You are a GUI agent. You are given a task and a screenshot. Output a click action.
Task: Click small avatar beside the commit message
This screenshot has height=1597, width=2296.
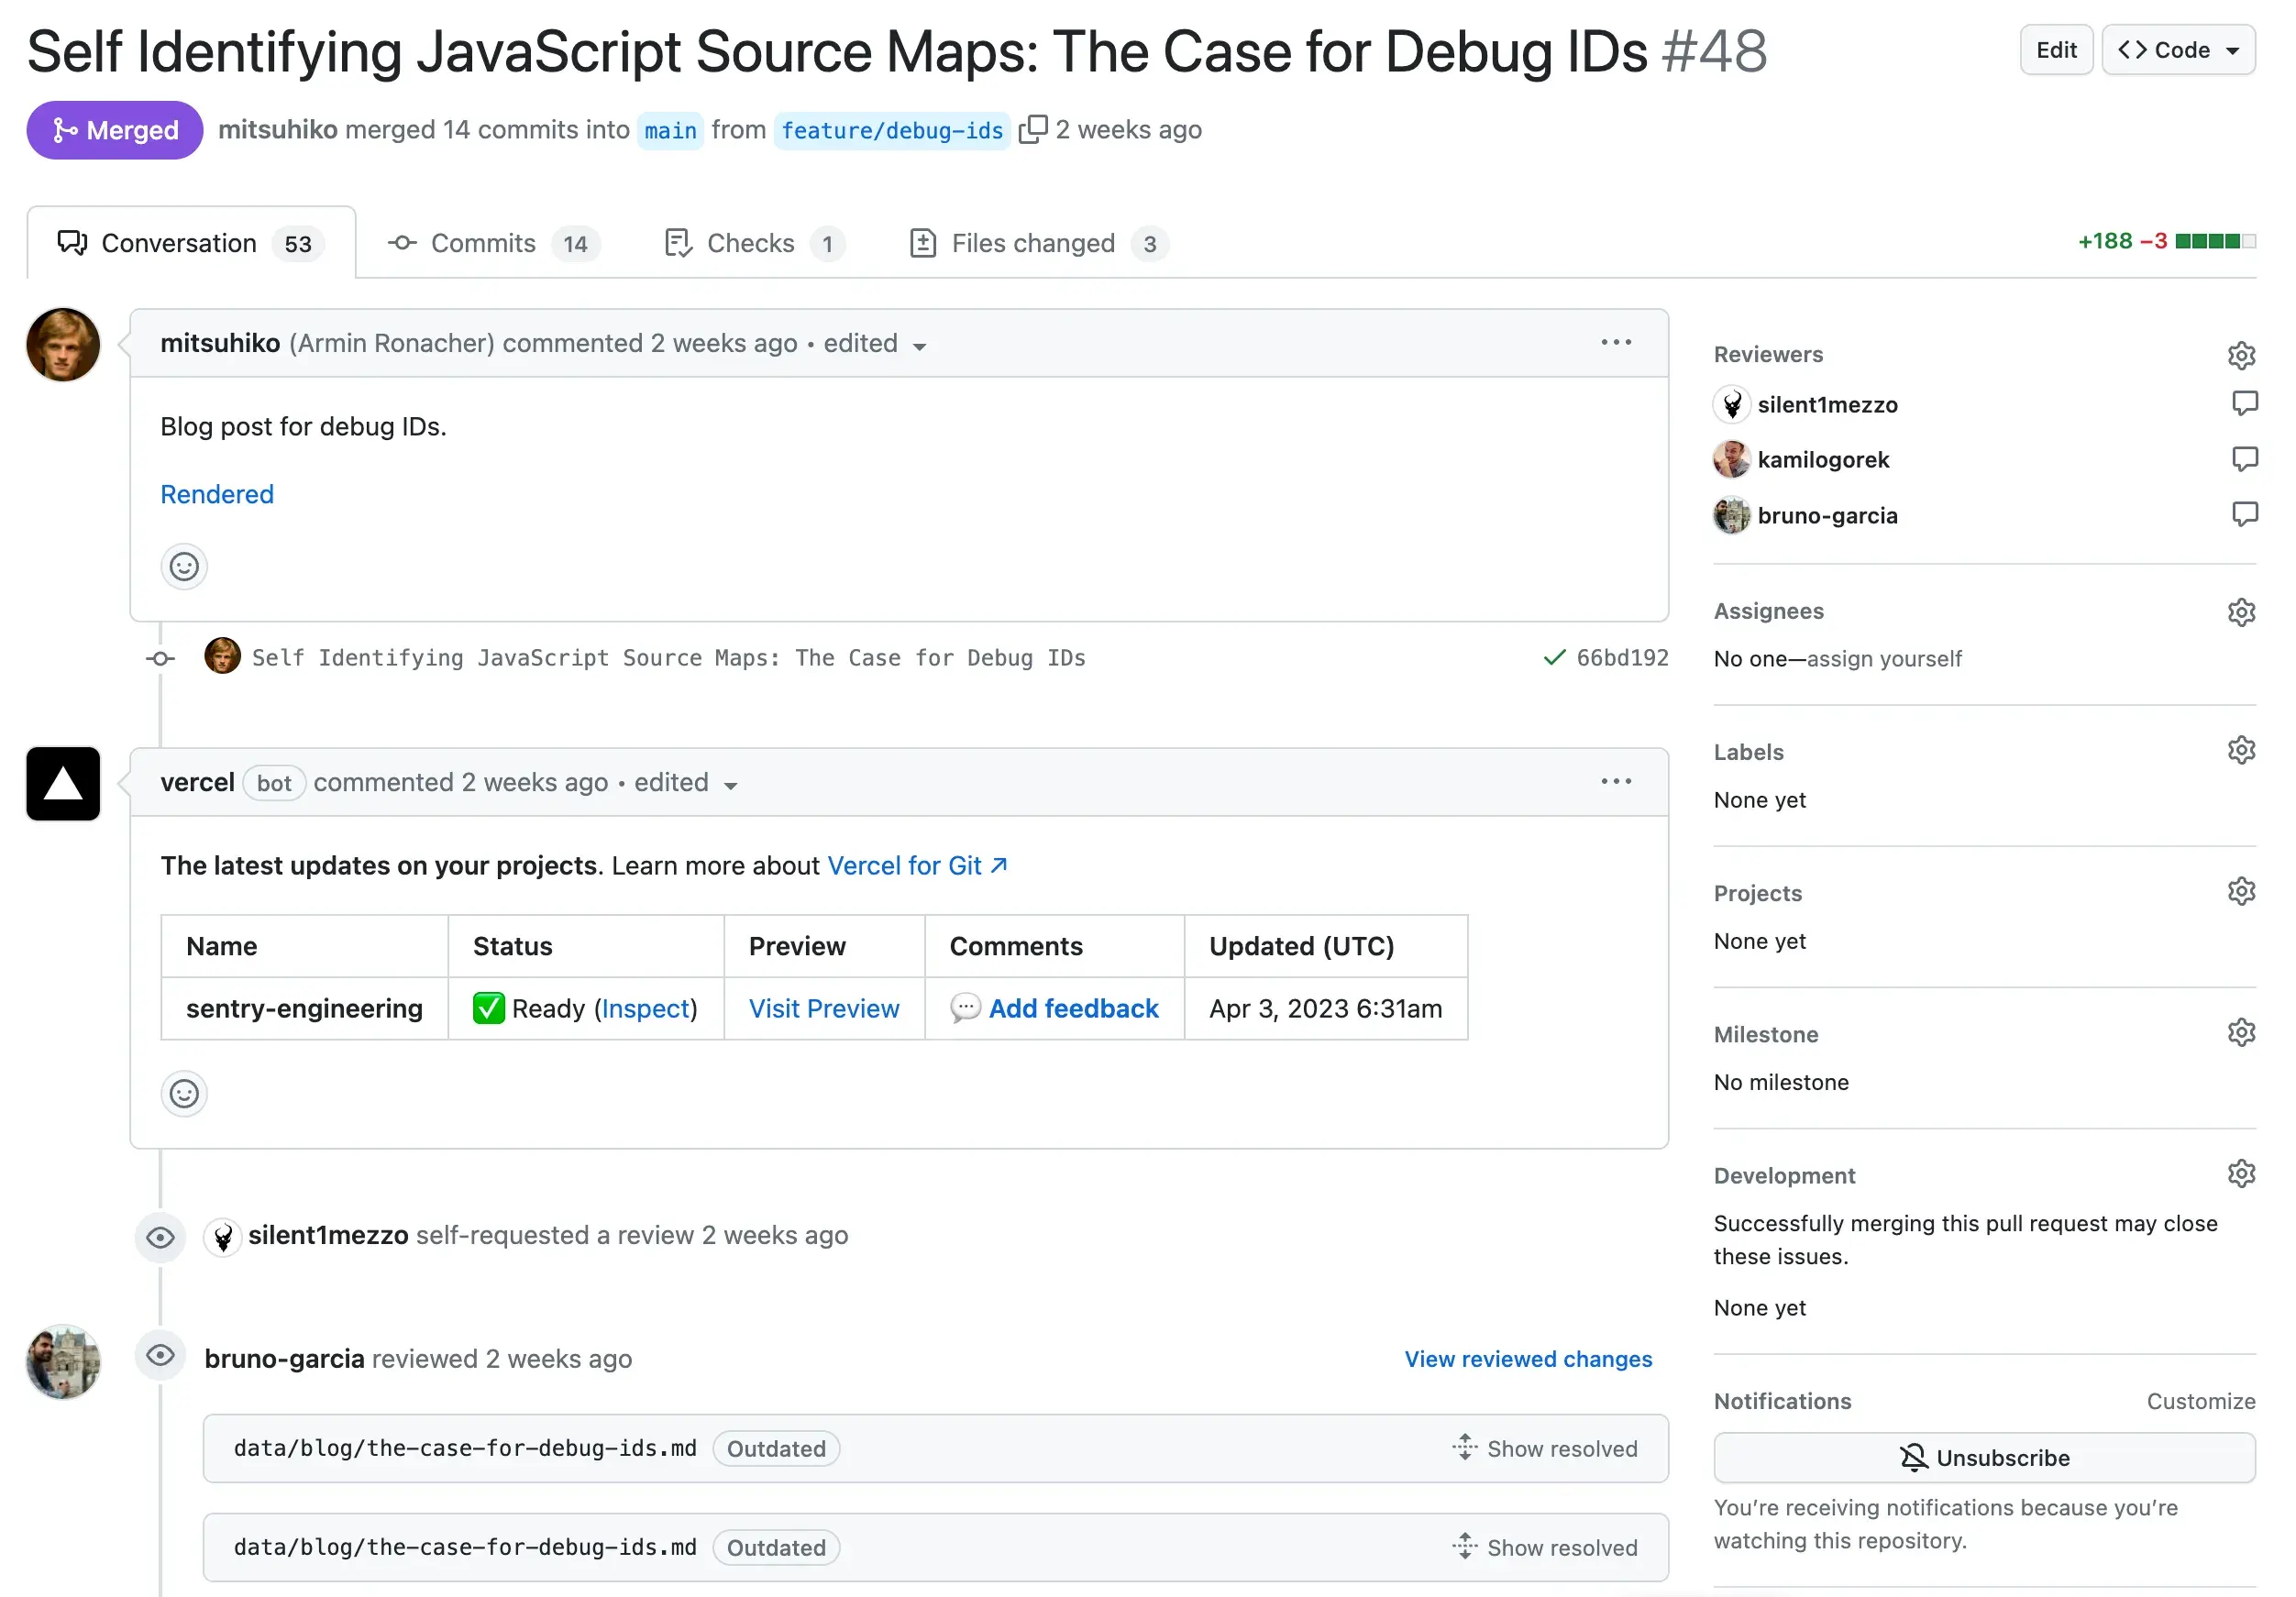coord(222,656)
